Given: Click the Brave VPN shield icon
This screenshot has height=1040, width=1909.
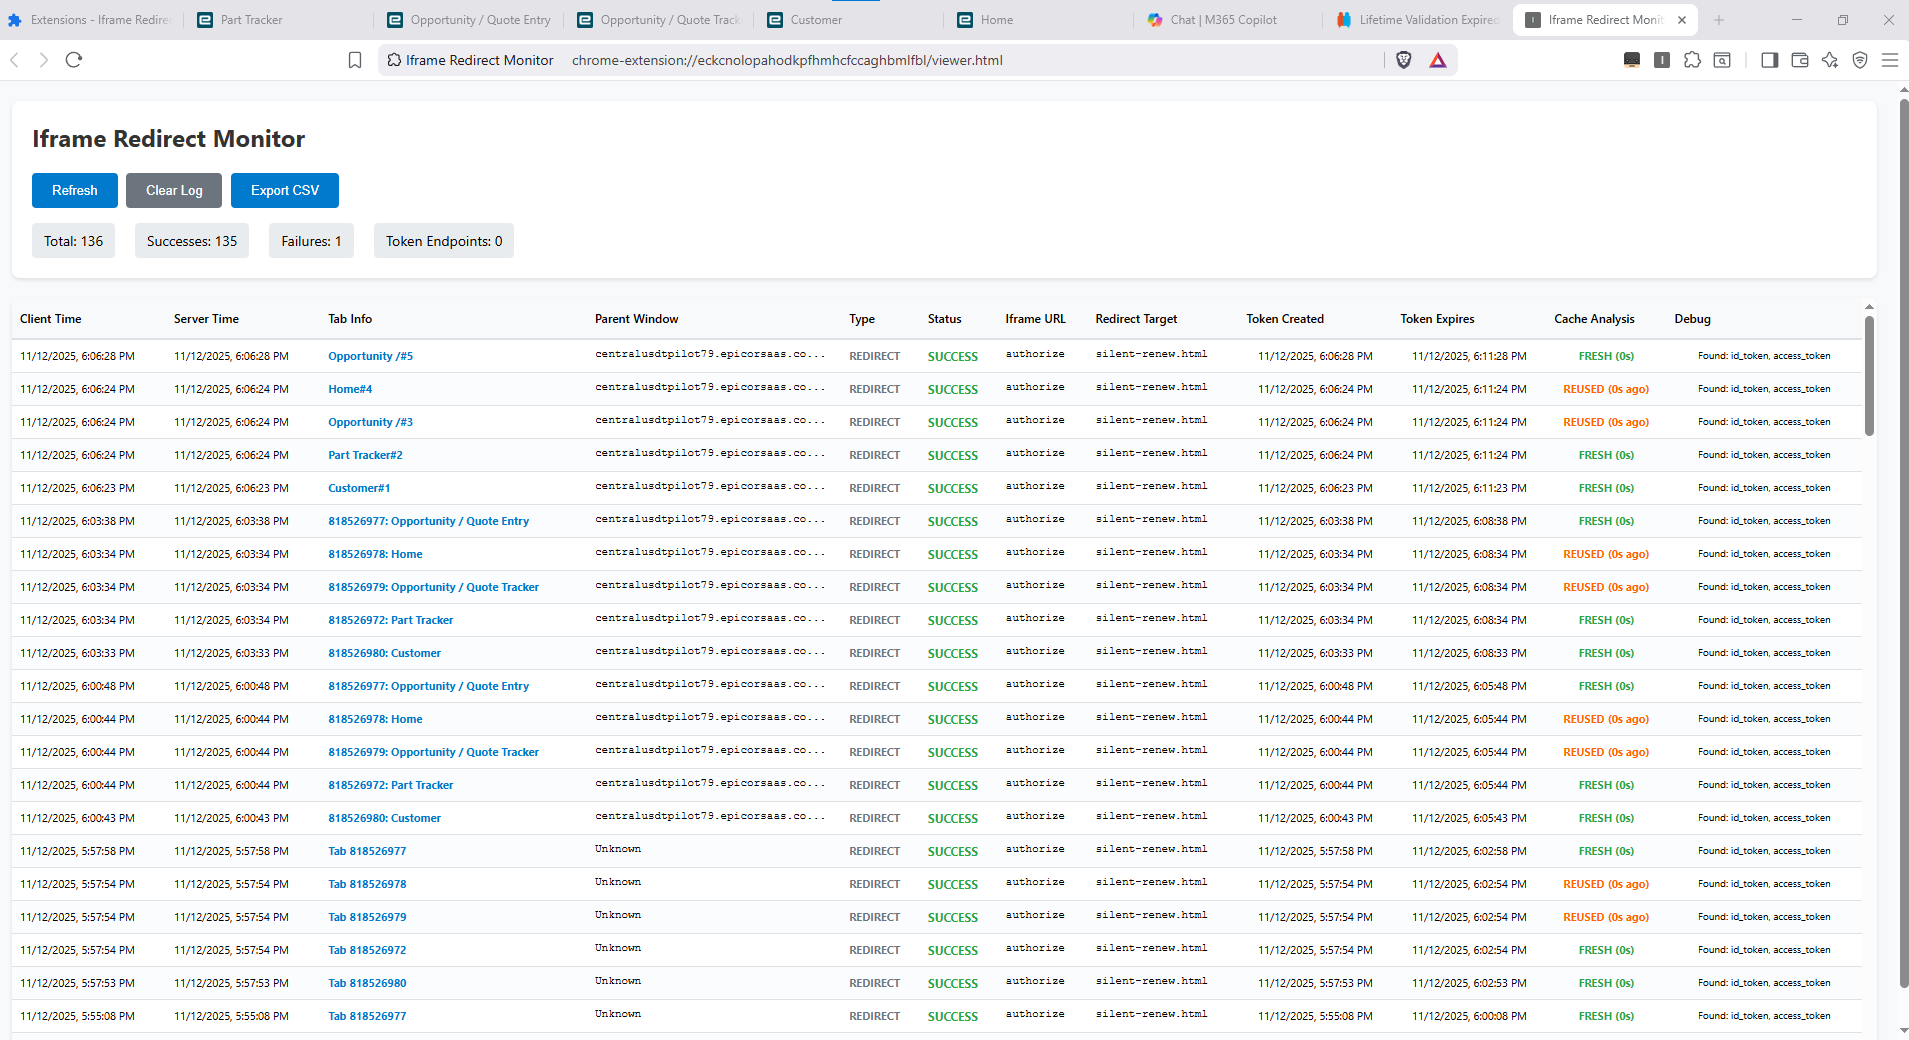Looking at the screenshot, I should (1859, 60).
